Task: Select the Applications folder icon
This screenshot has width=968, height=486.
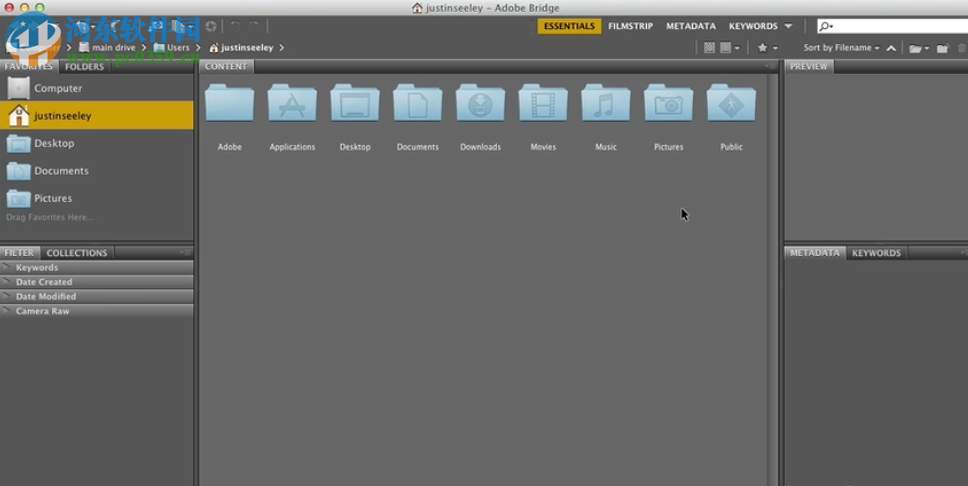Action: pyautogui.click(x=292, y=103)
